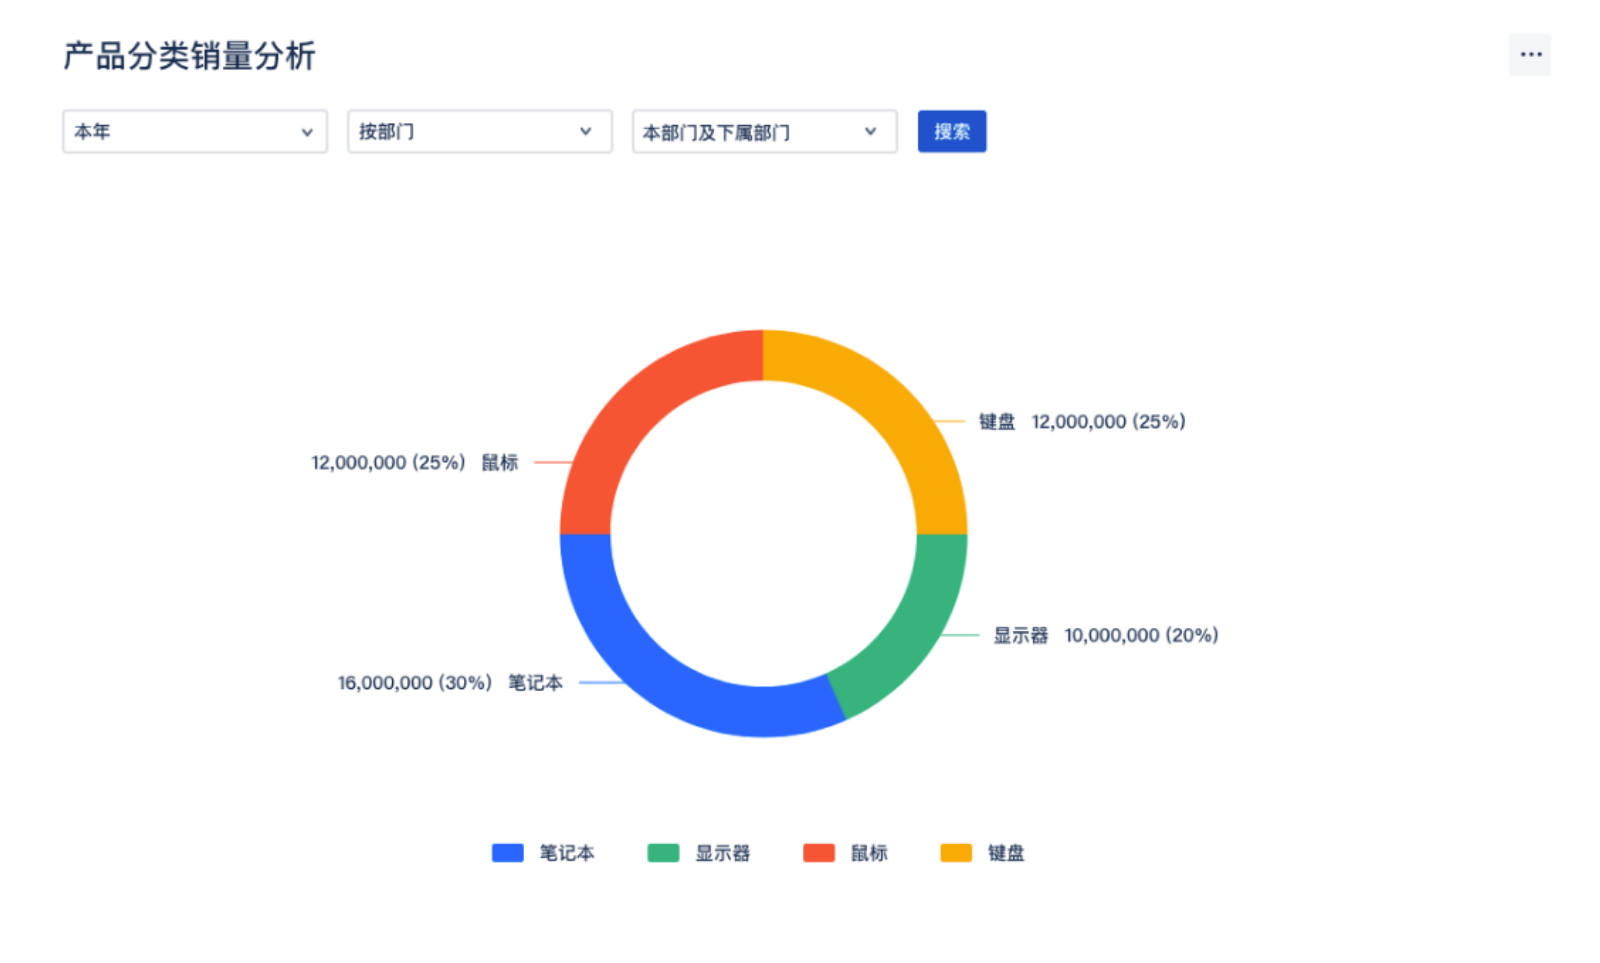This screenshot has height=963, width=1600.
Task: Click the 产品分类销量分析 title
Action: 190,56
